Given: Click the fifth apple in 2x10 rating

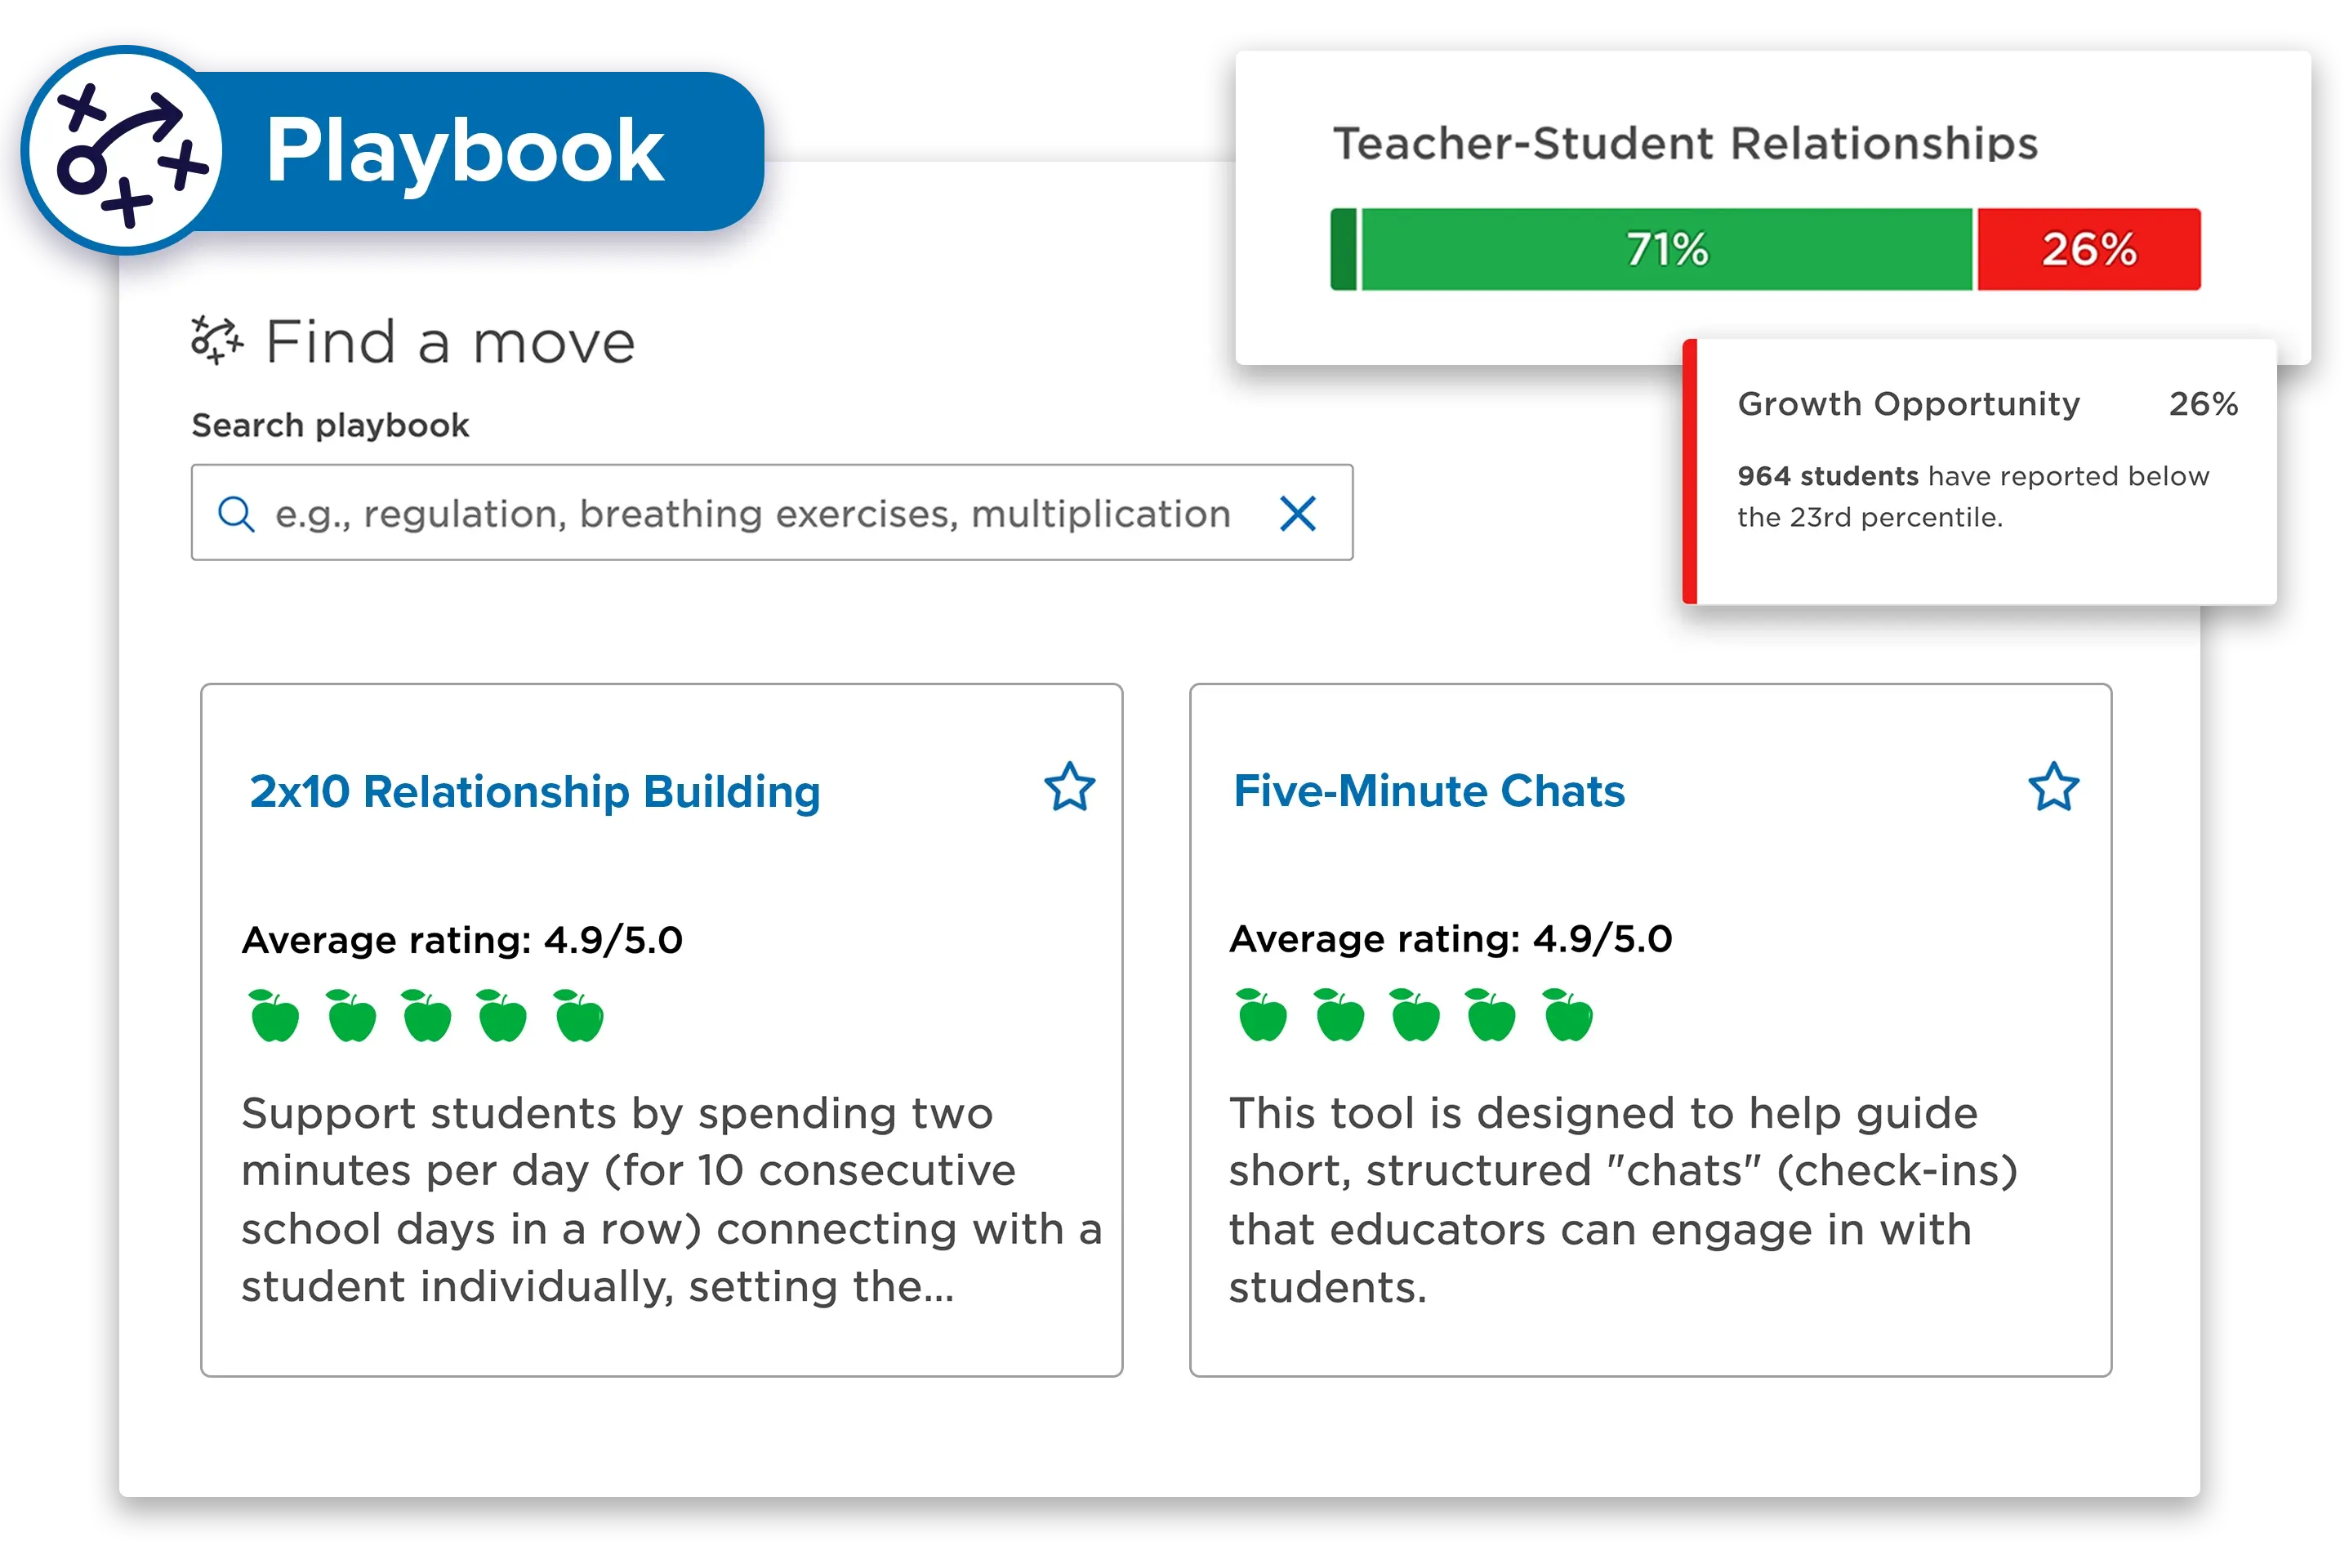Looking at the screenshot, I should pyautogui.click(x=579, y=1017).
